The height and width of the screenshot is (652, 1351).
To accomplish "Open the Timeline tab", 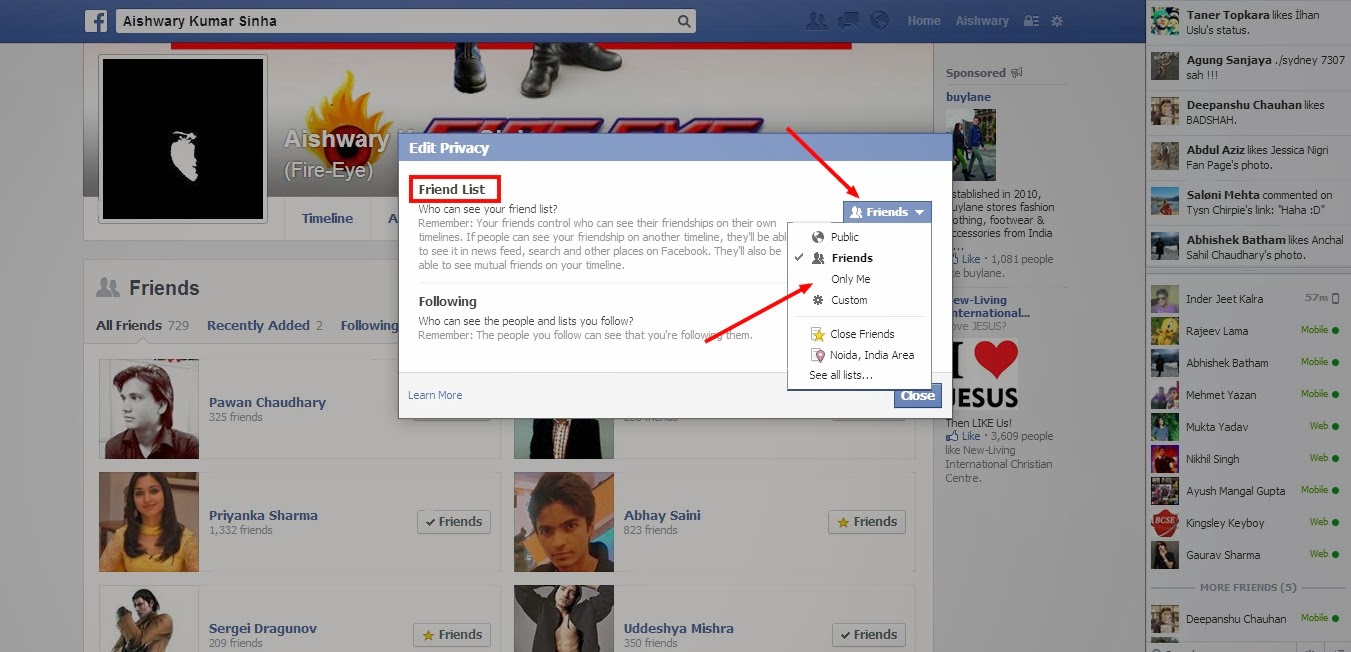I will point(327,218).
